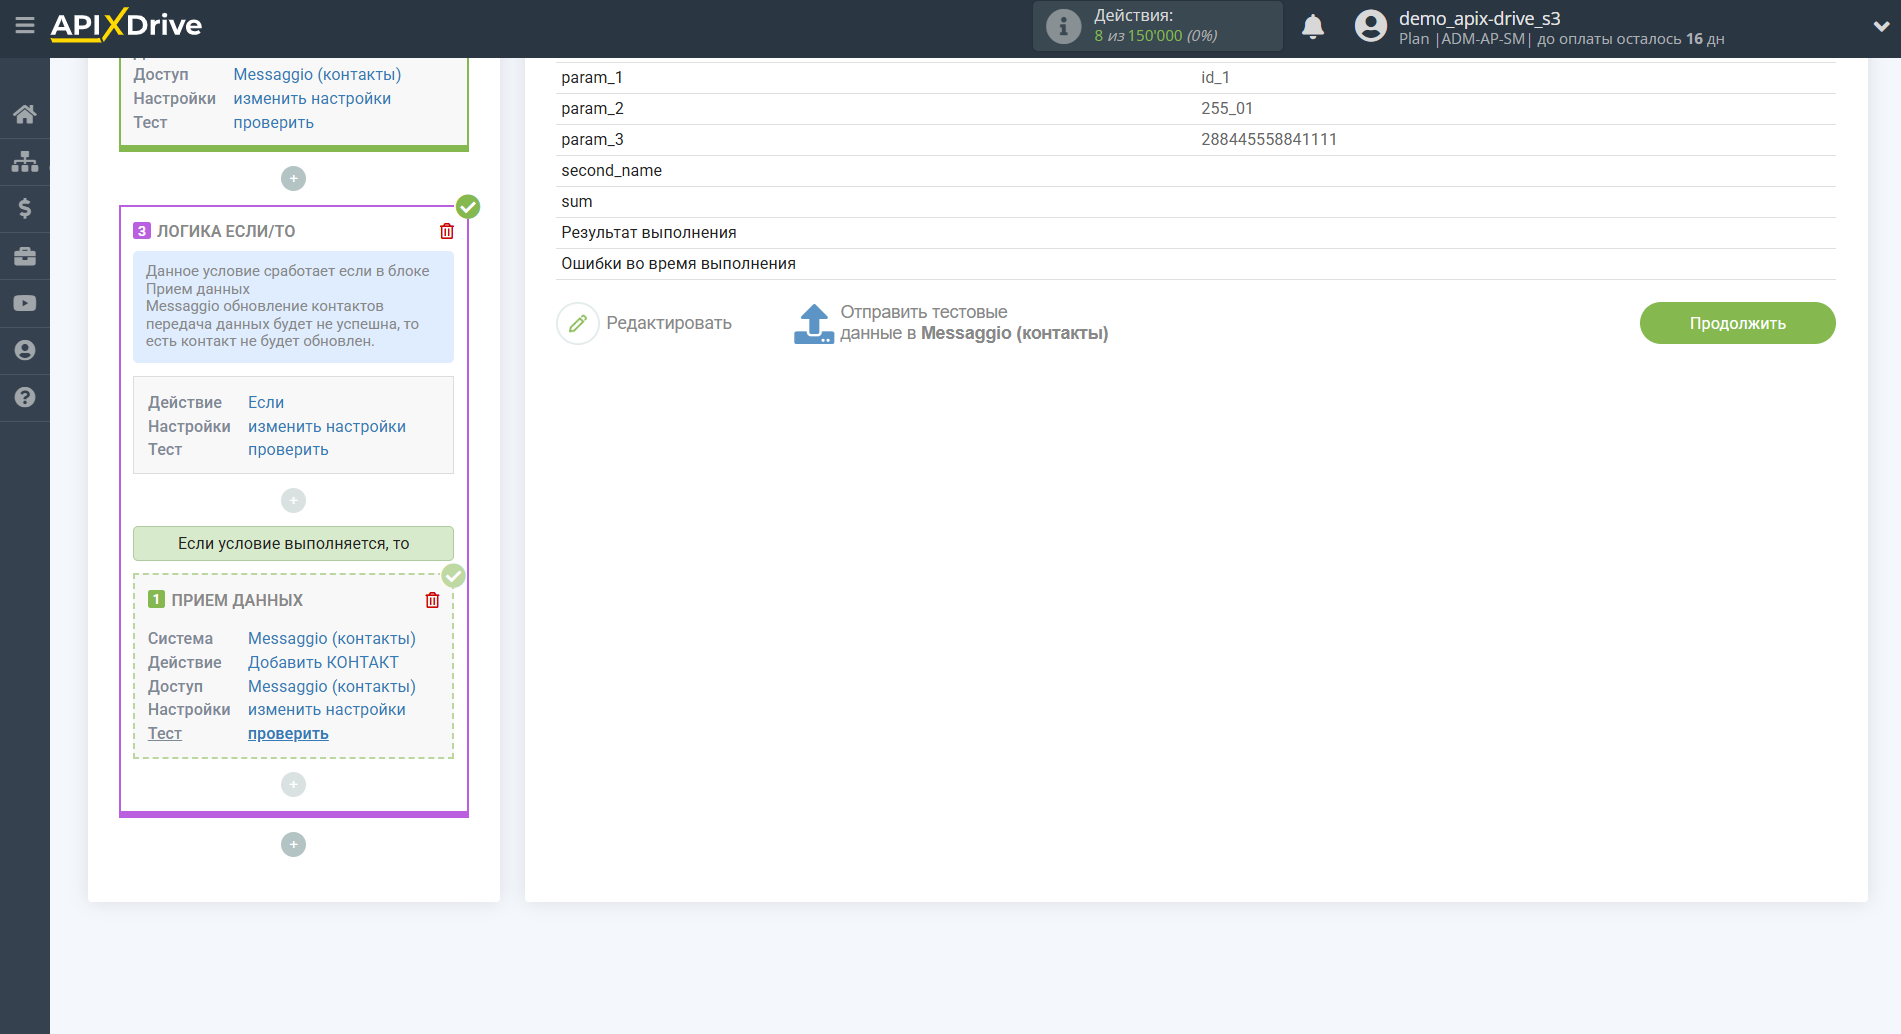The height and width of the screenshot is (1034, 1901).
Task: Click the home icon in the sidebar
Action: coord(25,114)
